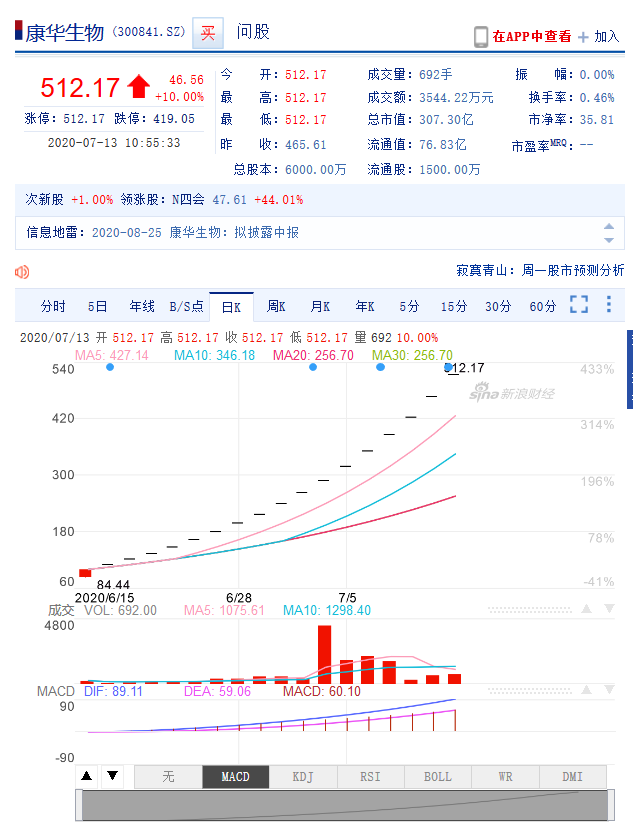Click the red first-day candle at 84.44
The width and height of the screenshot is (633, 825).
85,573
